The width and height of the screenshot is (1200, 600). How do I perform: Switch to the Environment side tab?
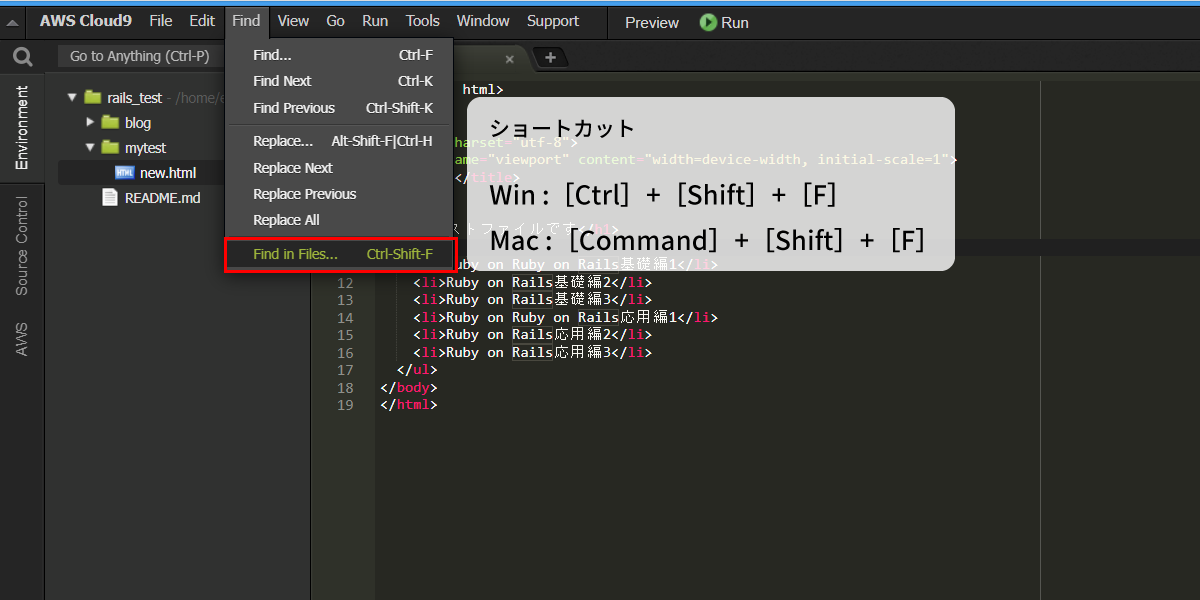(x=22, y=127)
